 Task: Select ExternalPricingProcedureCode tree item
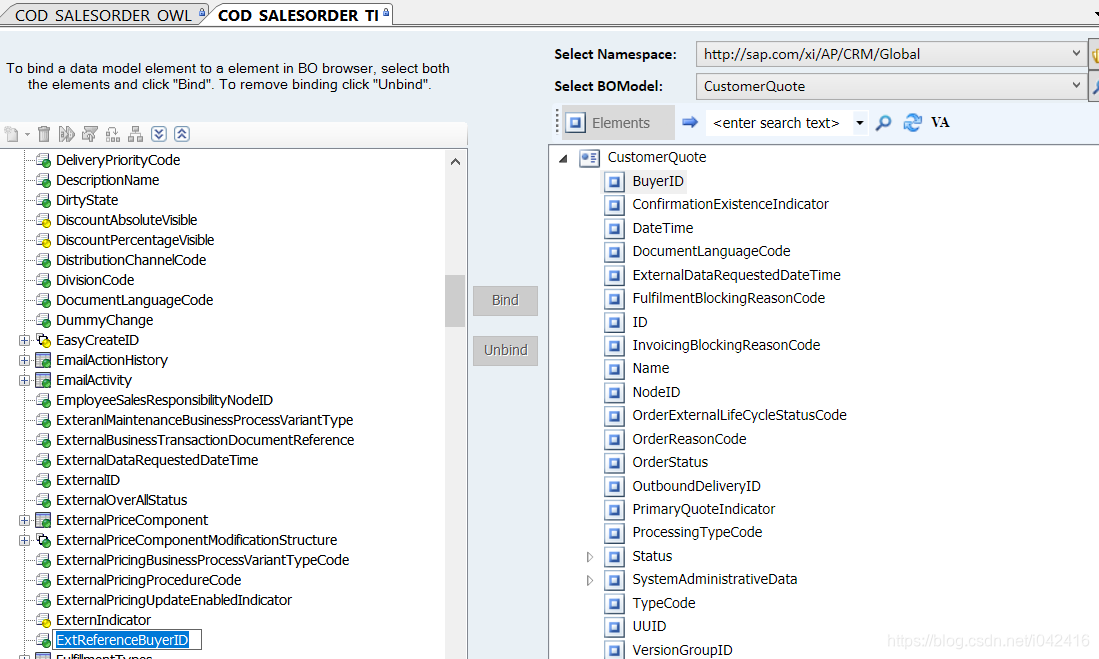(x=149, y=580)
